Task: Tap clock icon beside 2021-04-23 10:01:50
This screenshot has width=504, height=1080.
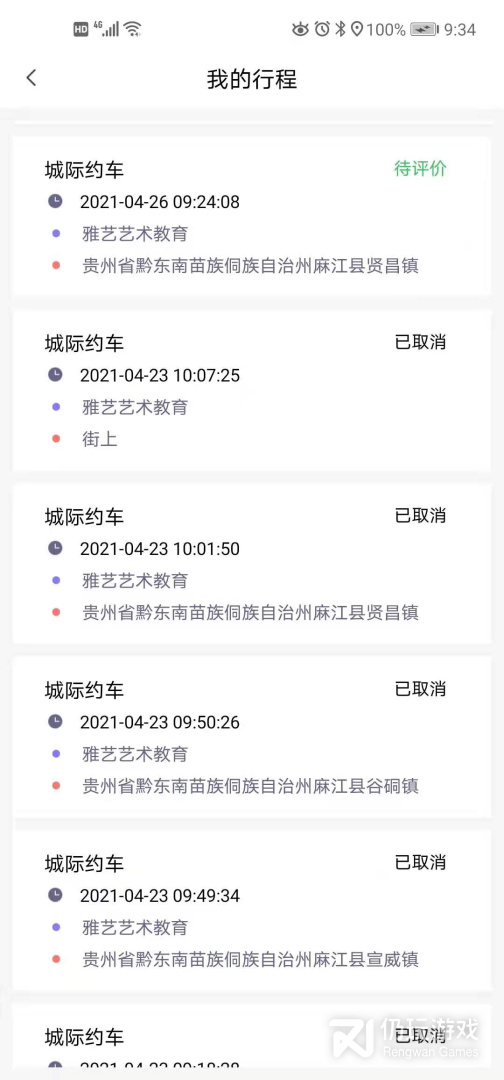Action: [x=55, y=548]
